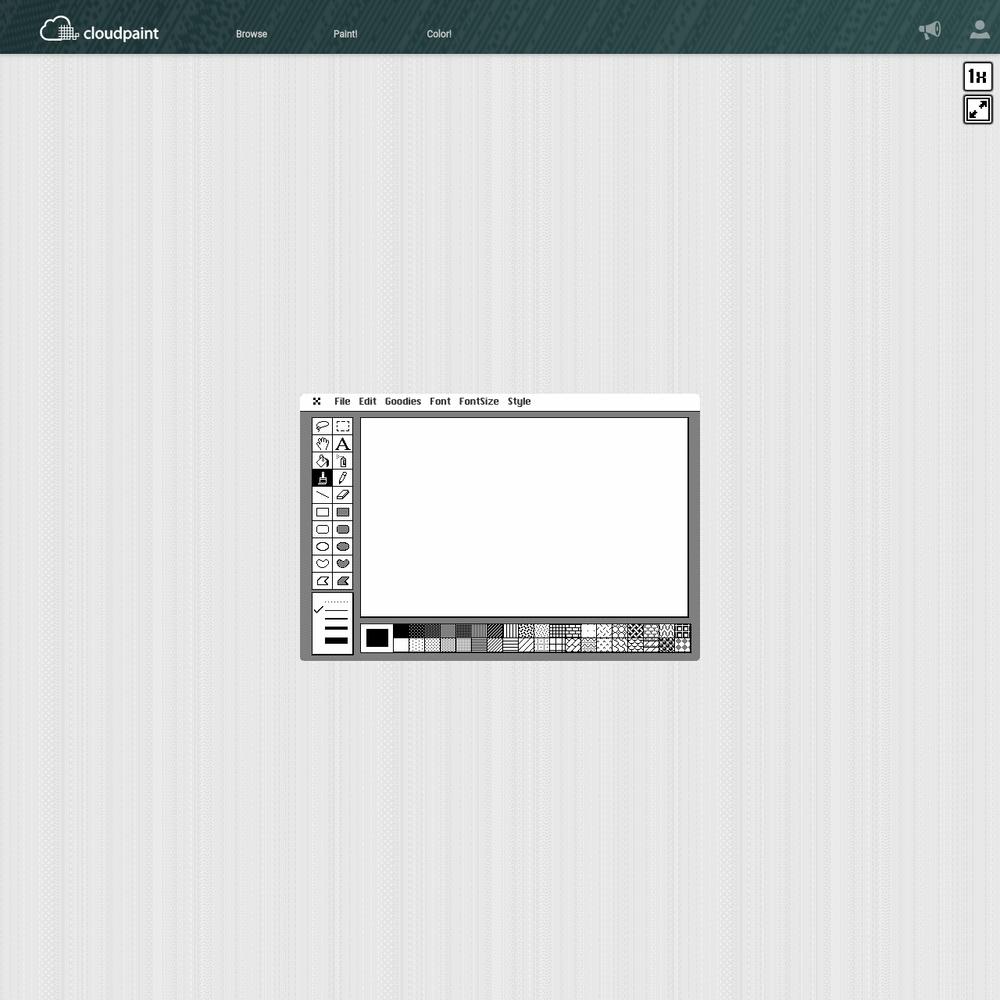
Task: Choose the checked thinnest solid line width
Action: [336, 610]
